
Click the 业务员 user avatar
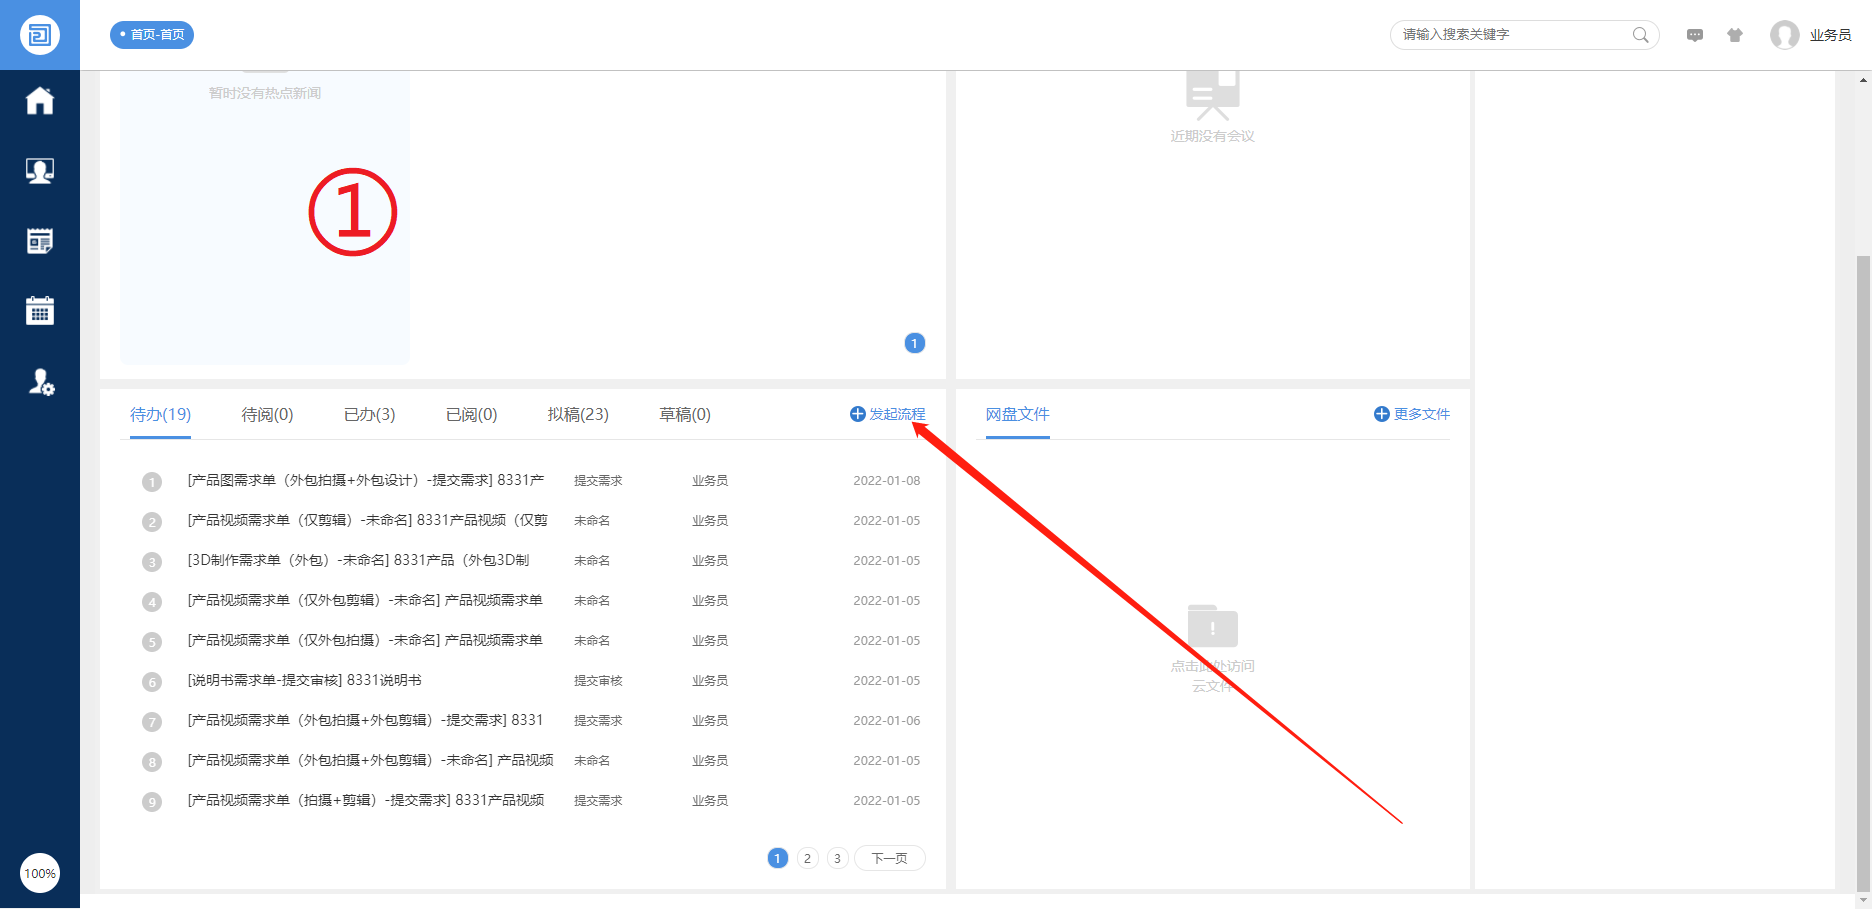1784,35
